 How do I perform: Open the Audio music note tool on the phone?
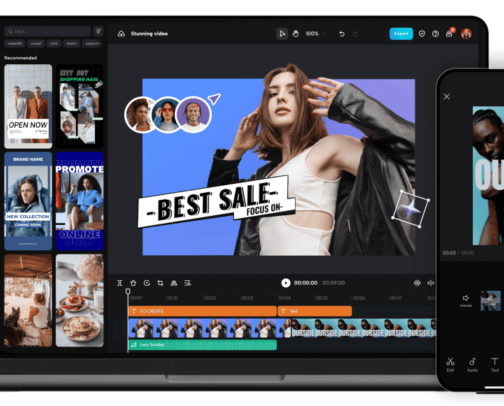pos(472,364)
